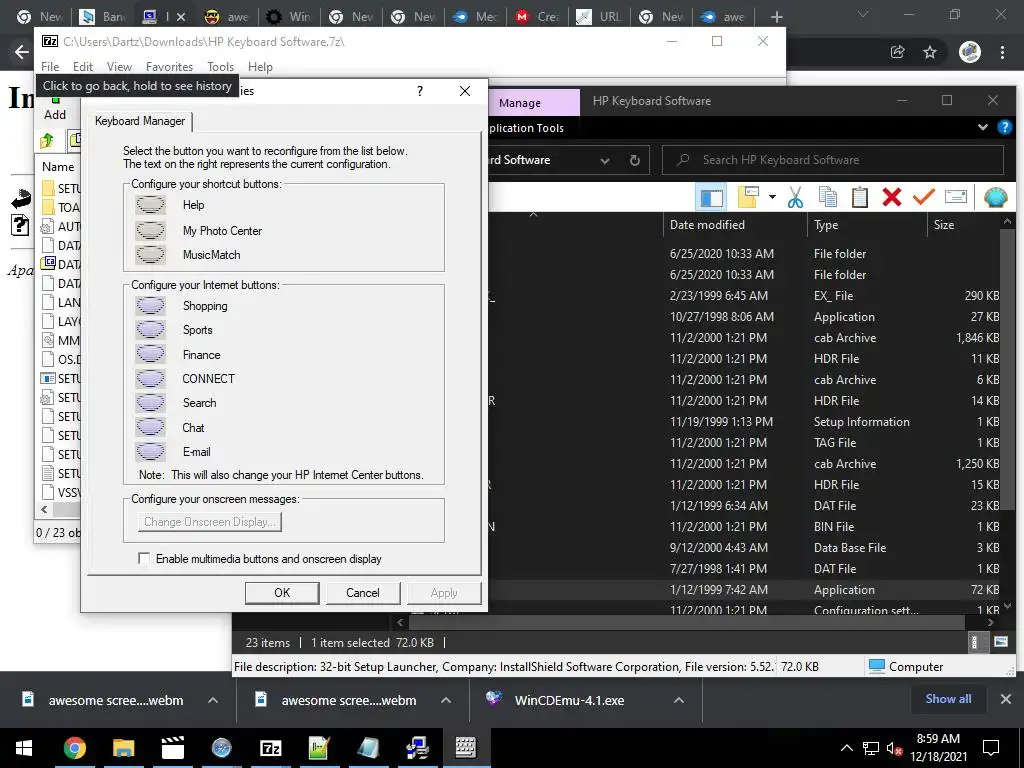Click the OK button in the dialog

click(282, 593)
